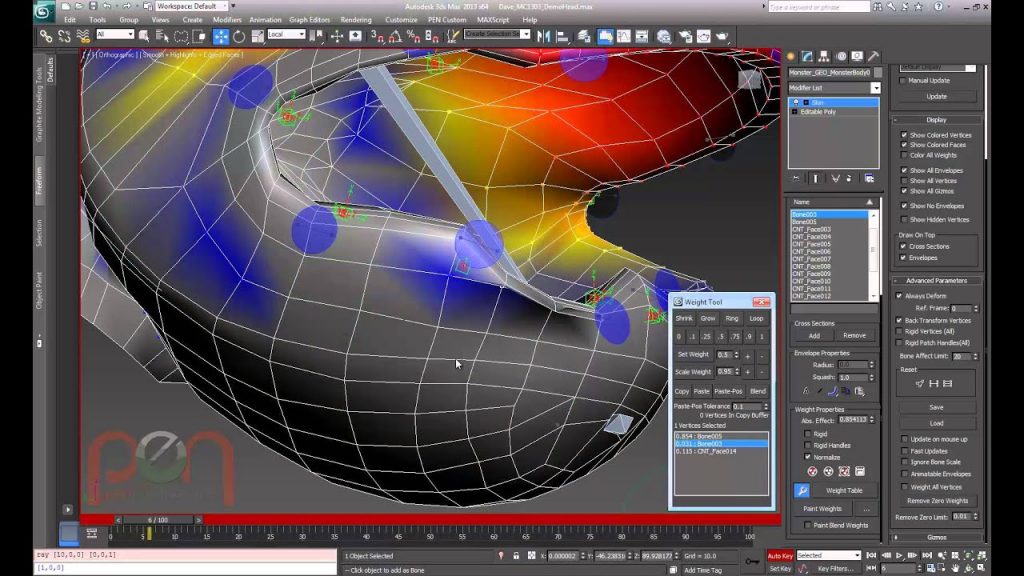
Task: Click the Blend button in Weight Tool
Action: 758,391
